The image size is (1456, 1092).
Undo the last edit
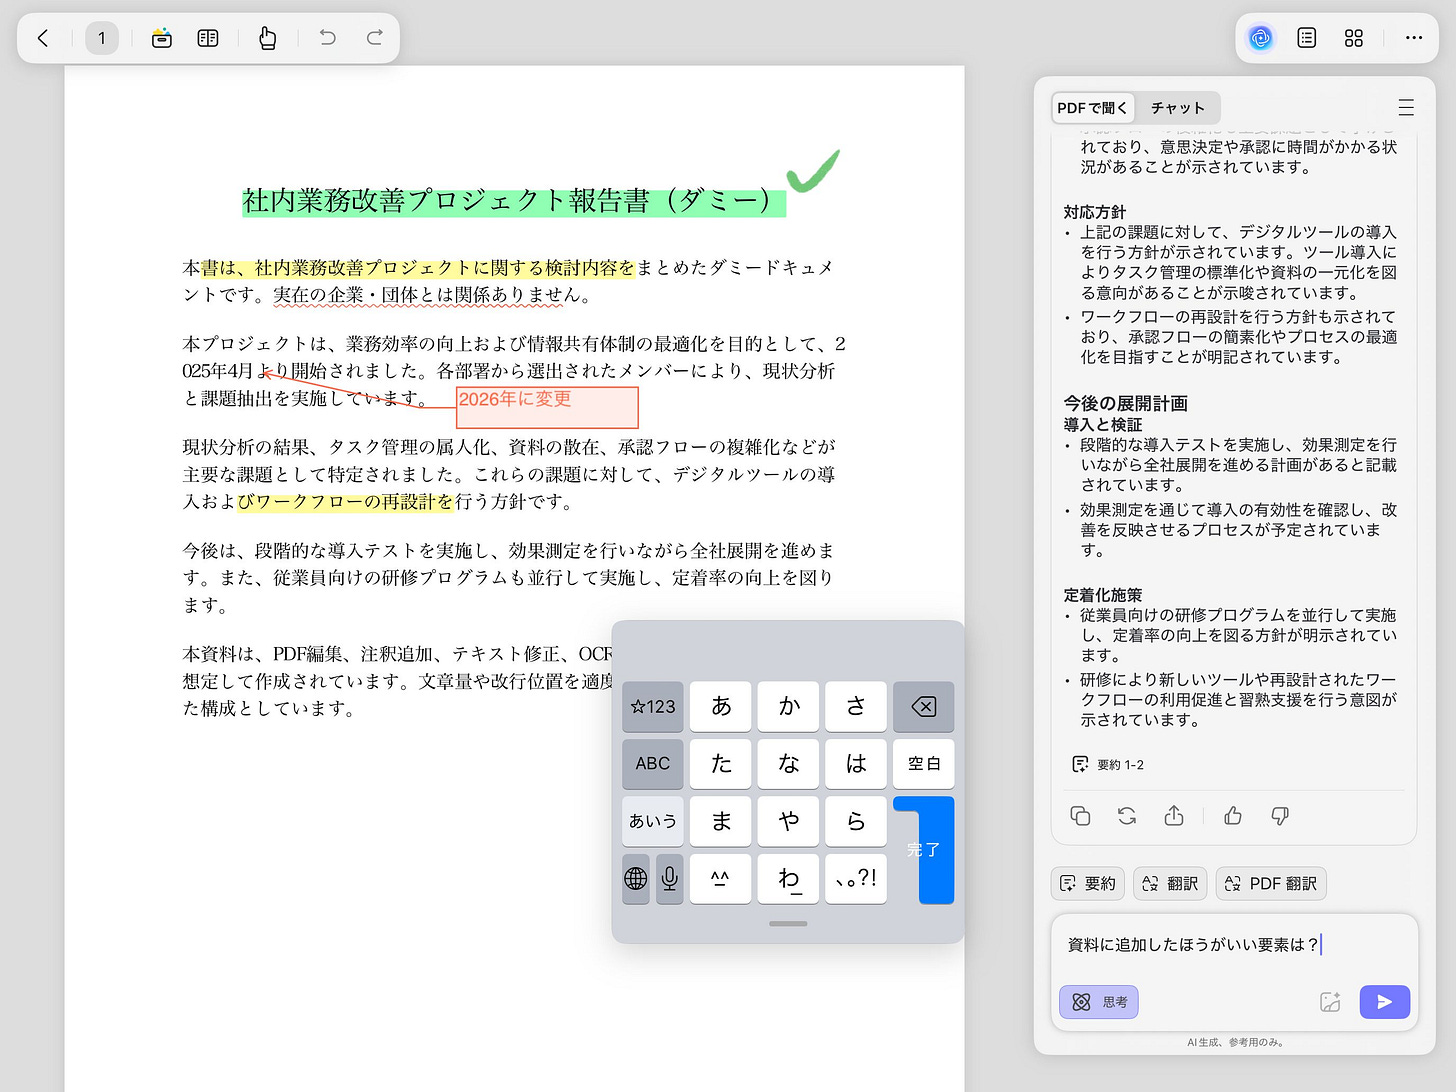click(326, 38)
